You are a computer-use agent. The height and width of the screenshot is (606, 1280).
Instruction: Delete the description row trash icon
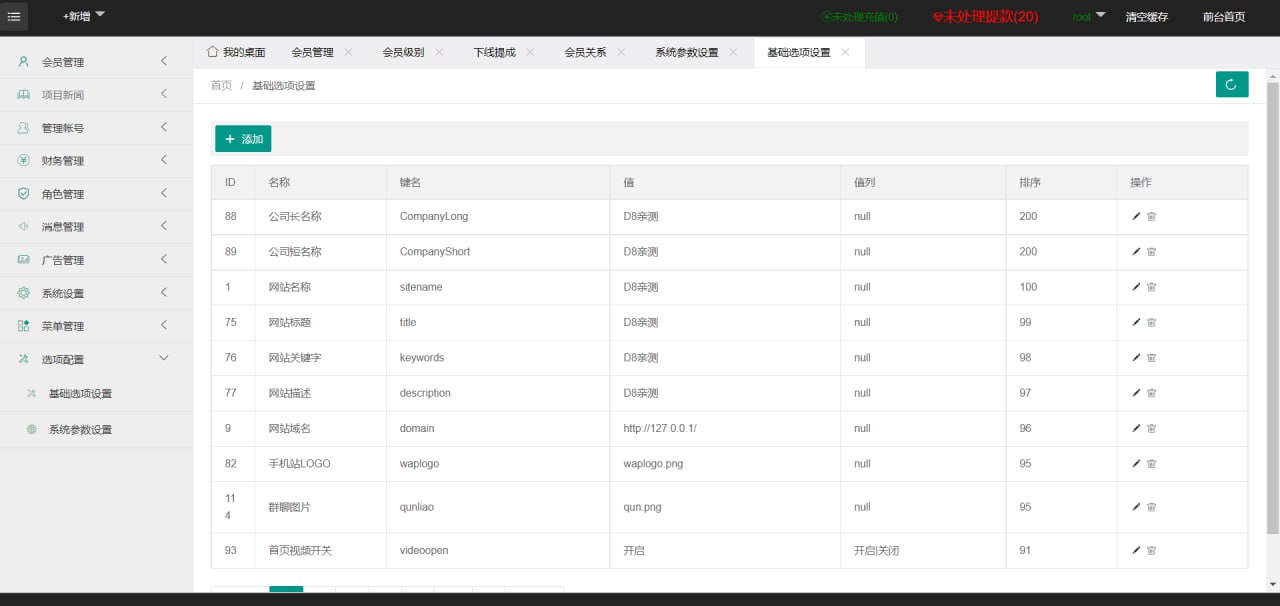point(1151,393)
